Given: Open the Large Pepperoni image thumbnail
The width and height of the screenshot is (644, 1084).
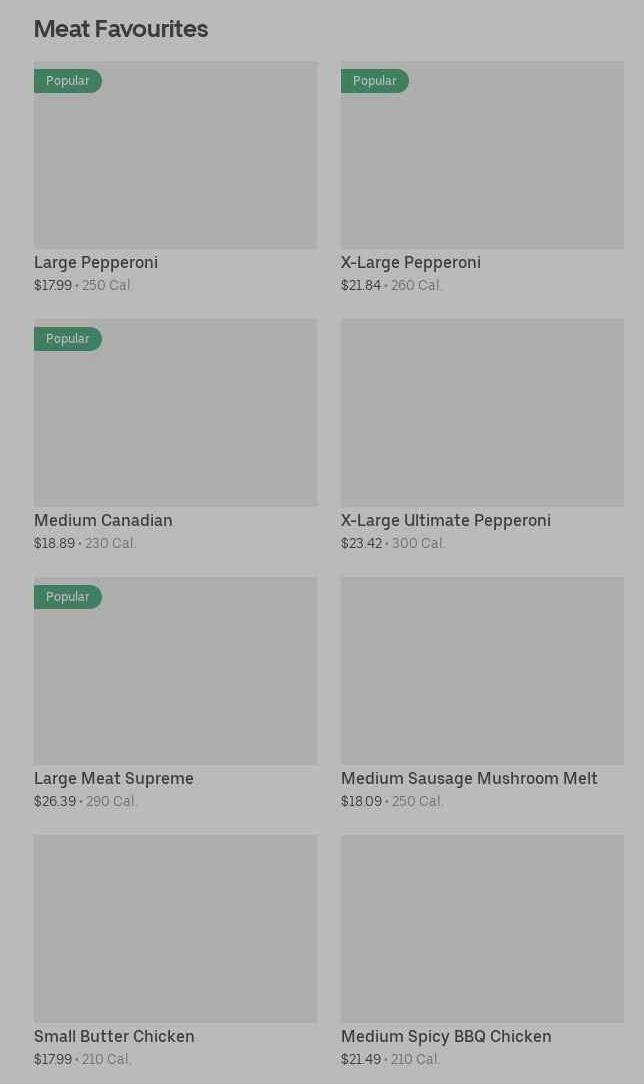Looking at the screenshot, I should 176,155.
